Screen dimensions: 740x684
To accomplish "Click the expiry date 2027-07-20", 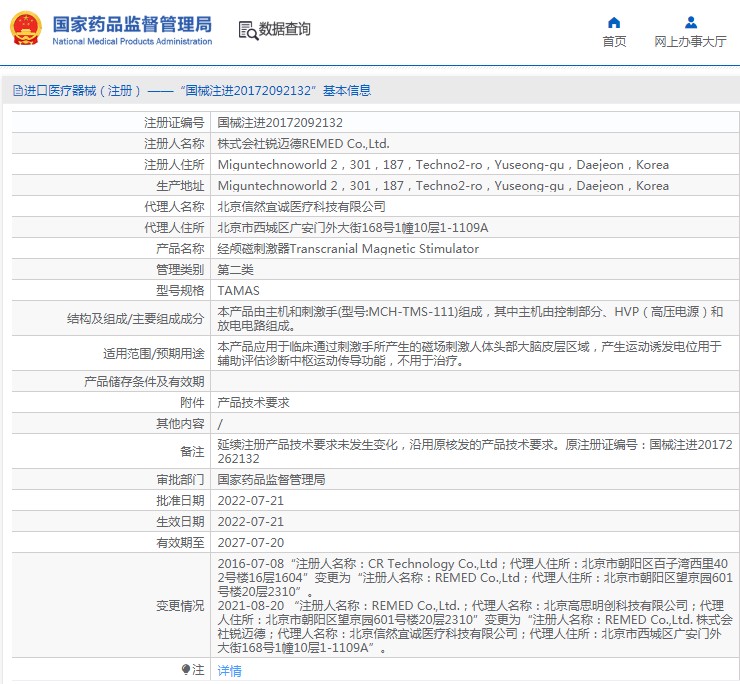I will [x=251, y=542].
